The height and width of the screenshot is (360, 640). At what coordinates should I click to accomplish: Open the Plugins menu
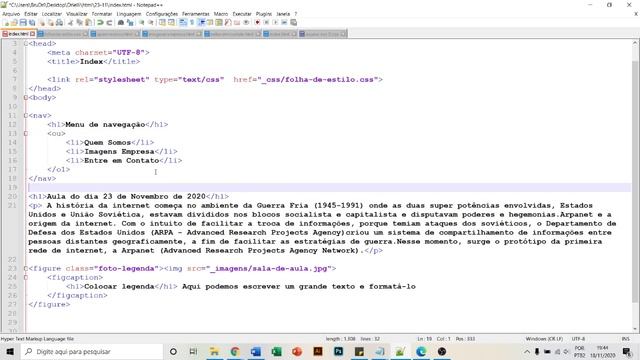point(264,14)
